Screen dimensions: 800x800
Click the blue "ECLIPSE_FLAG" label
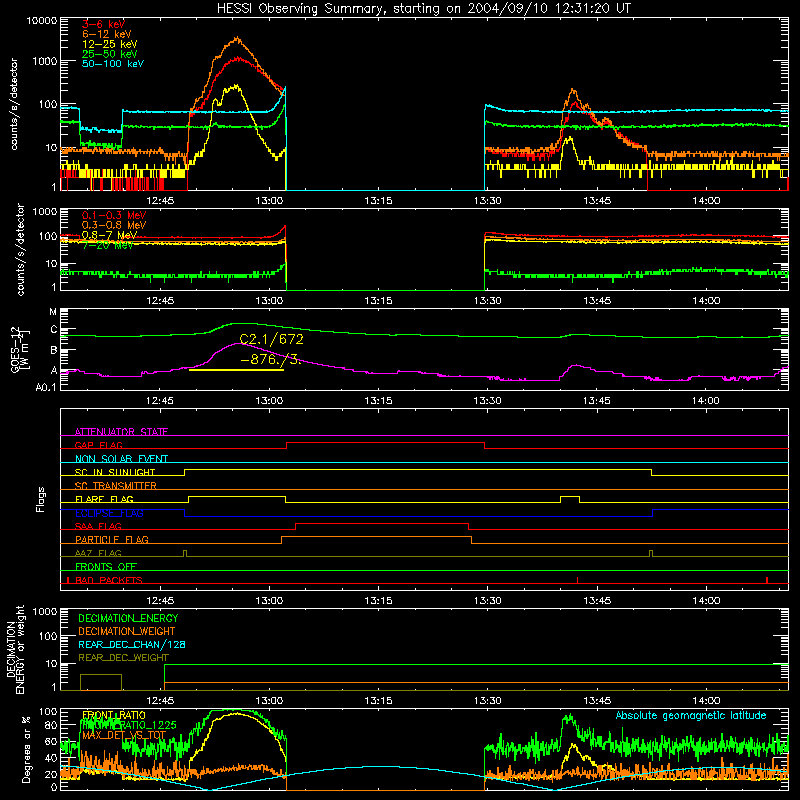tap(109, 513)
